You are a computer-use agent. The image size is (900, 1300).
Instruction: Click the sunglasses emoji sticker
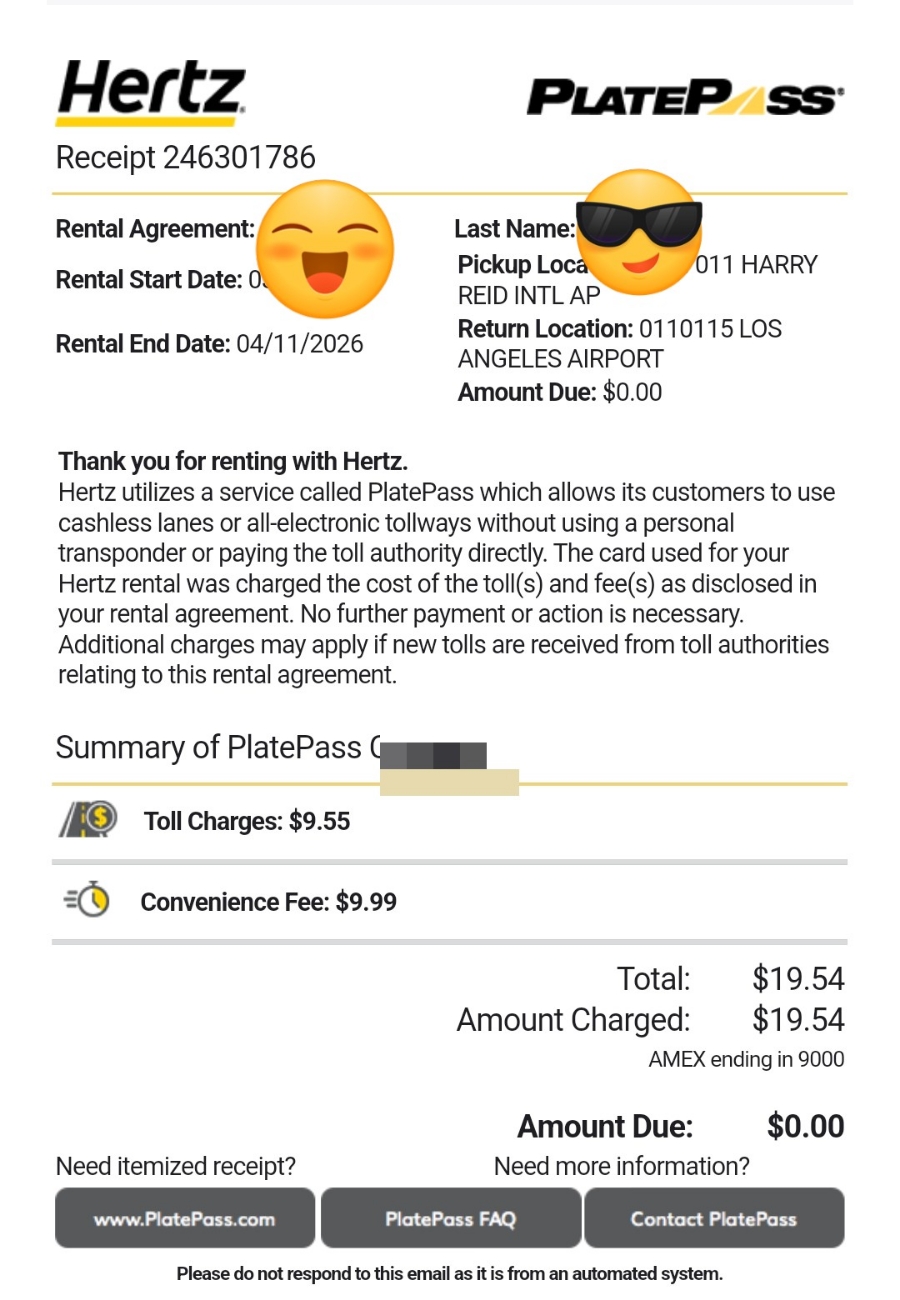pos(640,232)
